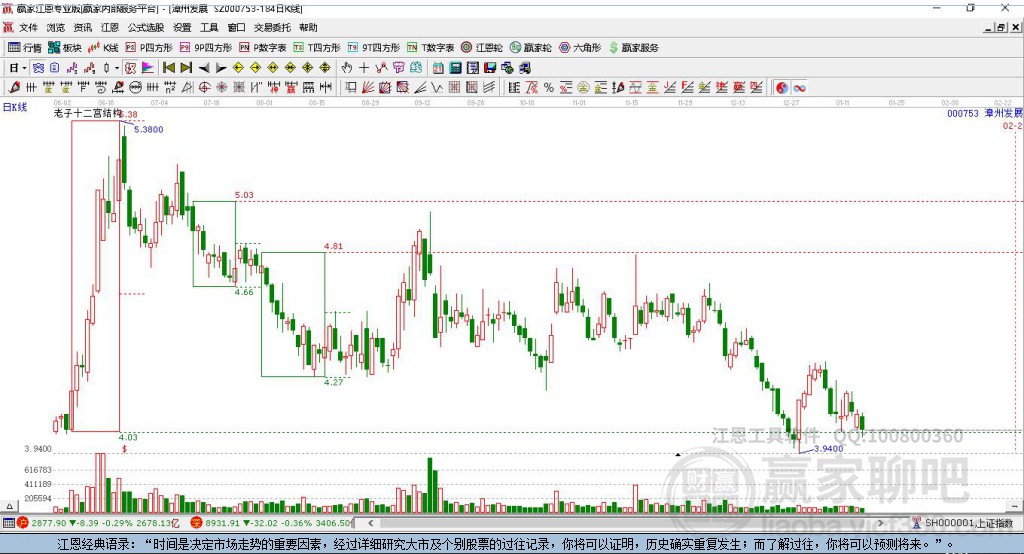Open the P数字表 tool

click(263, 48)
